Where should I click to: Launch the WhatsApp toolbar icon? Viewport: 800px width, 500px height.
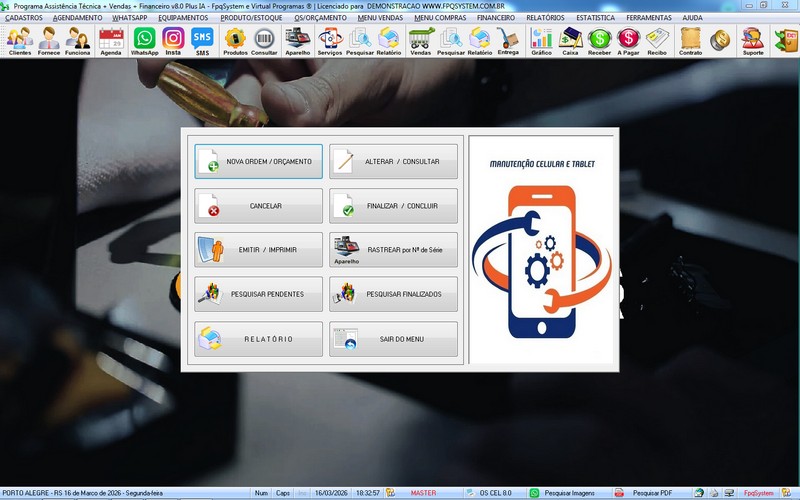tap(144, 41)
